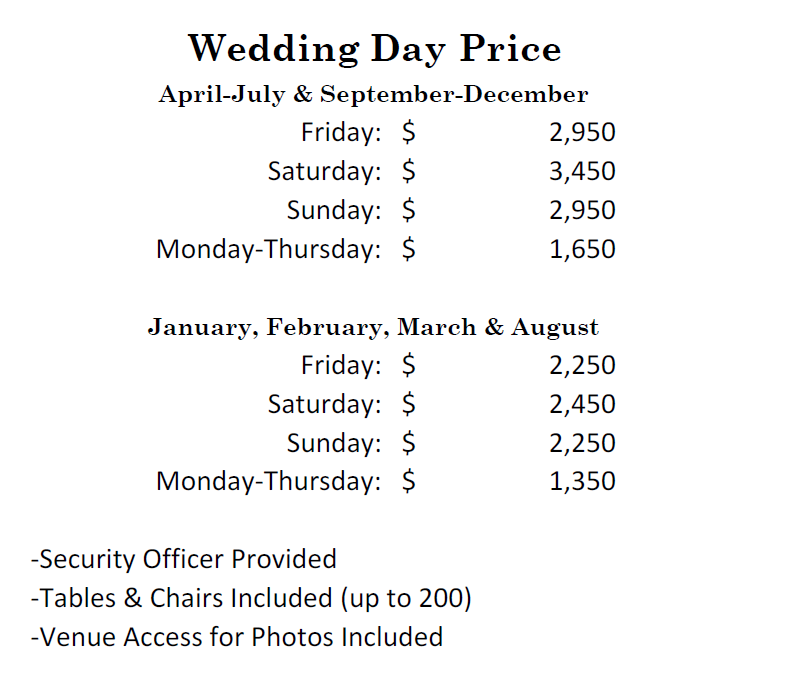This screenshot has height=679, width=798.
Task: Click the Monday-Thursday price of 1,650
Action: click(x=582, y=249)
